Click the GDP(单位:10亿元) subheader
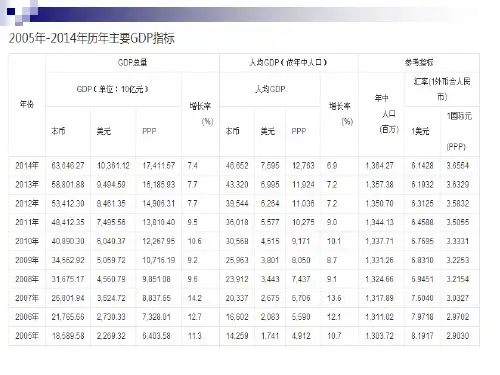 point(113,89)
